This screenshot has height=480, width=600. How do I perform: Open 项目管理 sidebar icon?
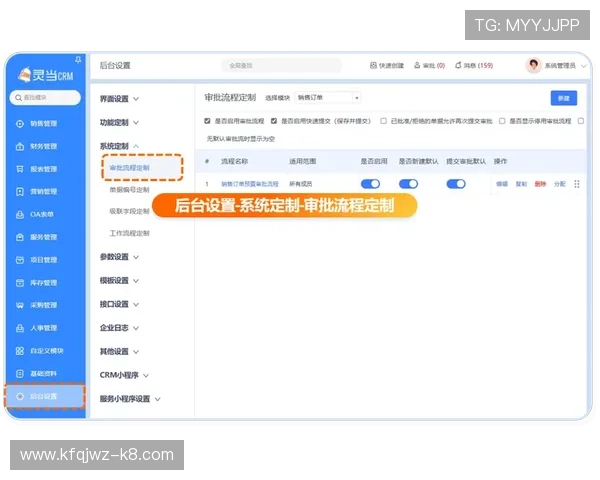20,260
